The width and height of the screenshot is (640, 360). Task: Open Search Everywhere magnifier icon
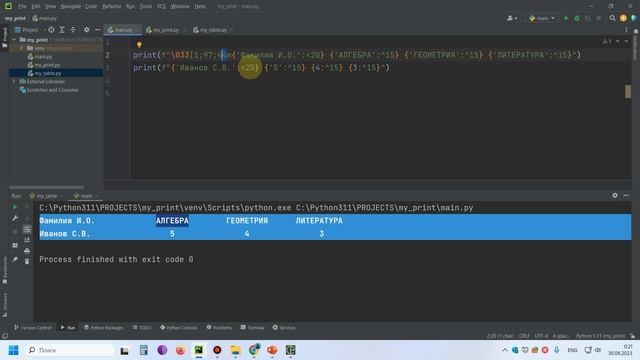point(612,18)
